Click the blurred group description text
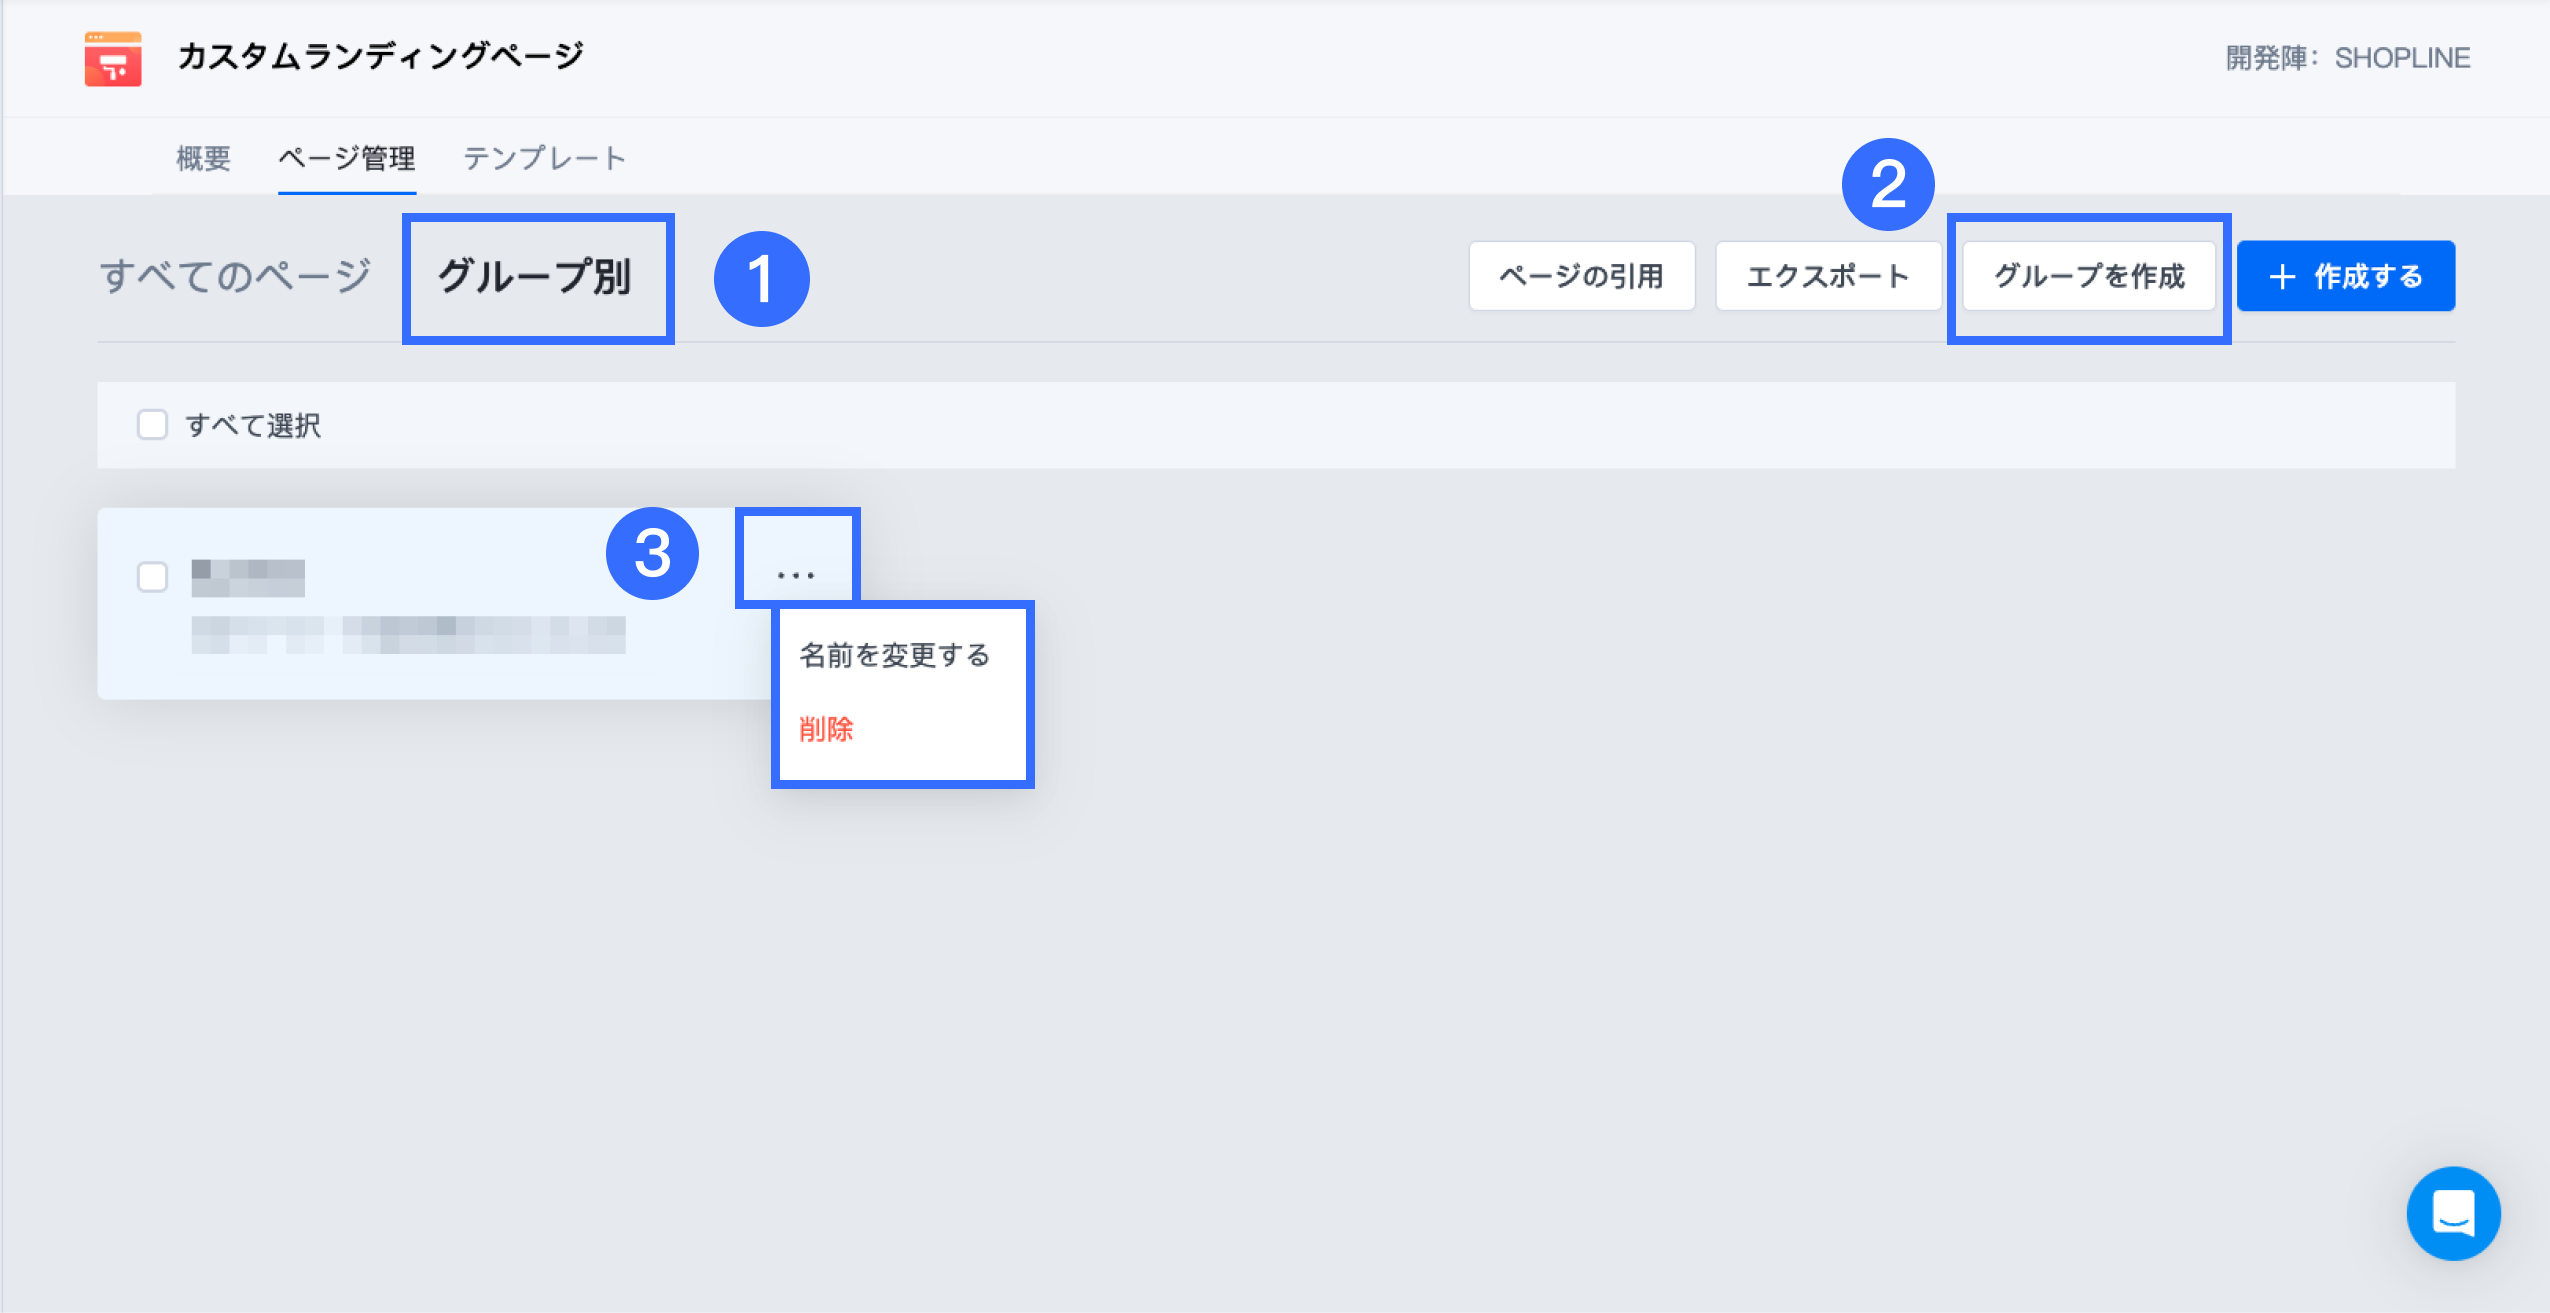 click(408, 635)
